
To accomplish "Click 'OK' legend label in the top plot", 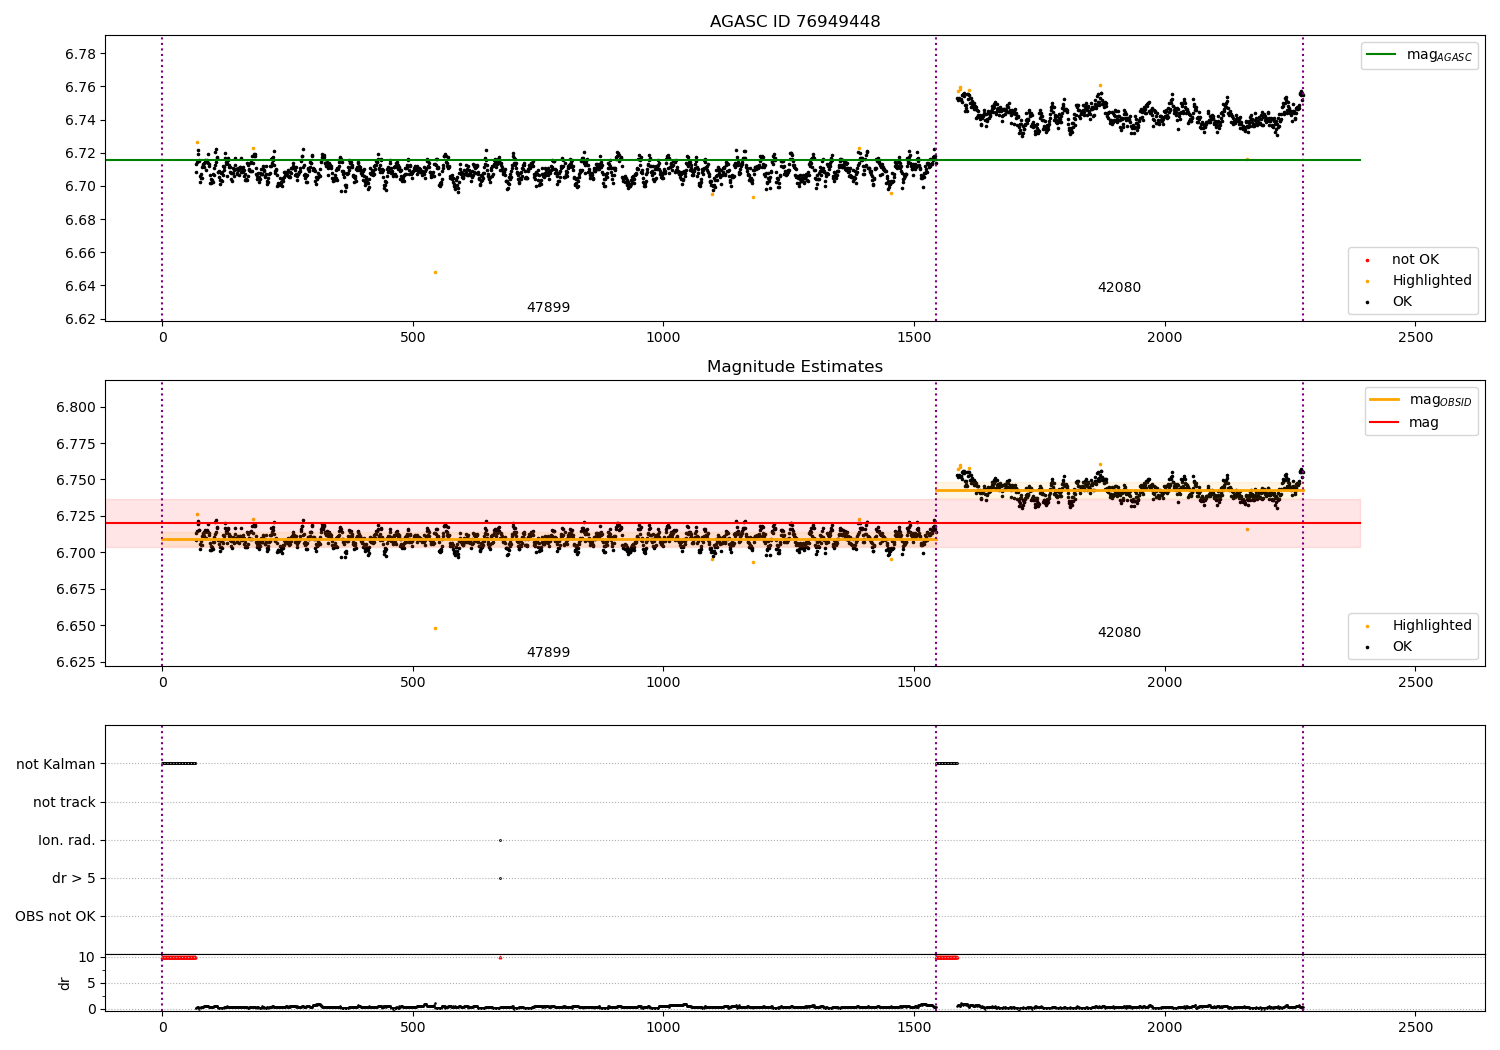I will tap(1402, 302).
